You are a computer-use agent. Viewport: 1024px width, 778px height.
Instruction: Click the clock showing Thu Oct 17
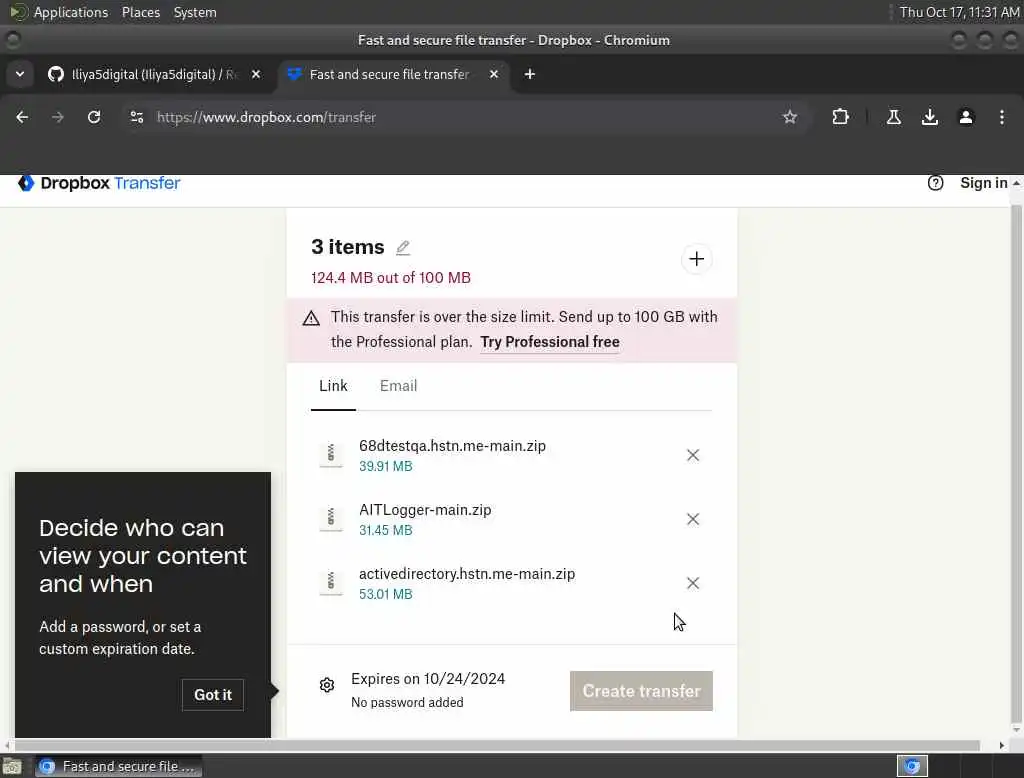tap(959, 12)
